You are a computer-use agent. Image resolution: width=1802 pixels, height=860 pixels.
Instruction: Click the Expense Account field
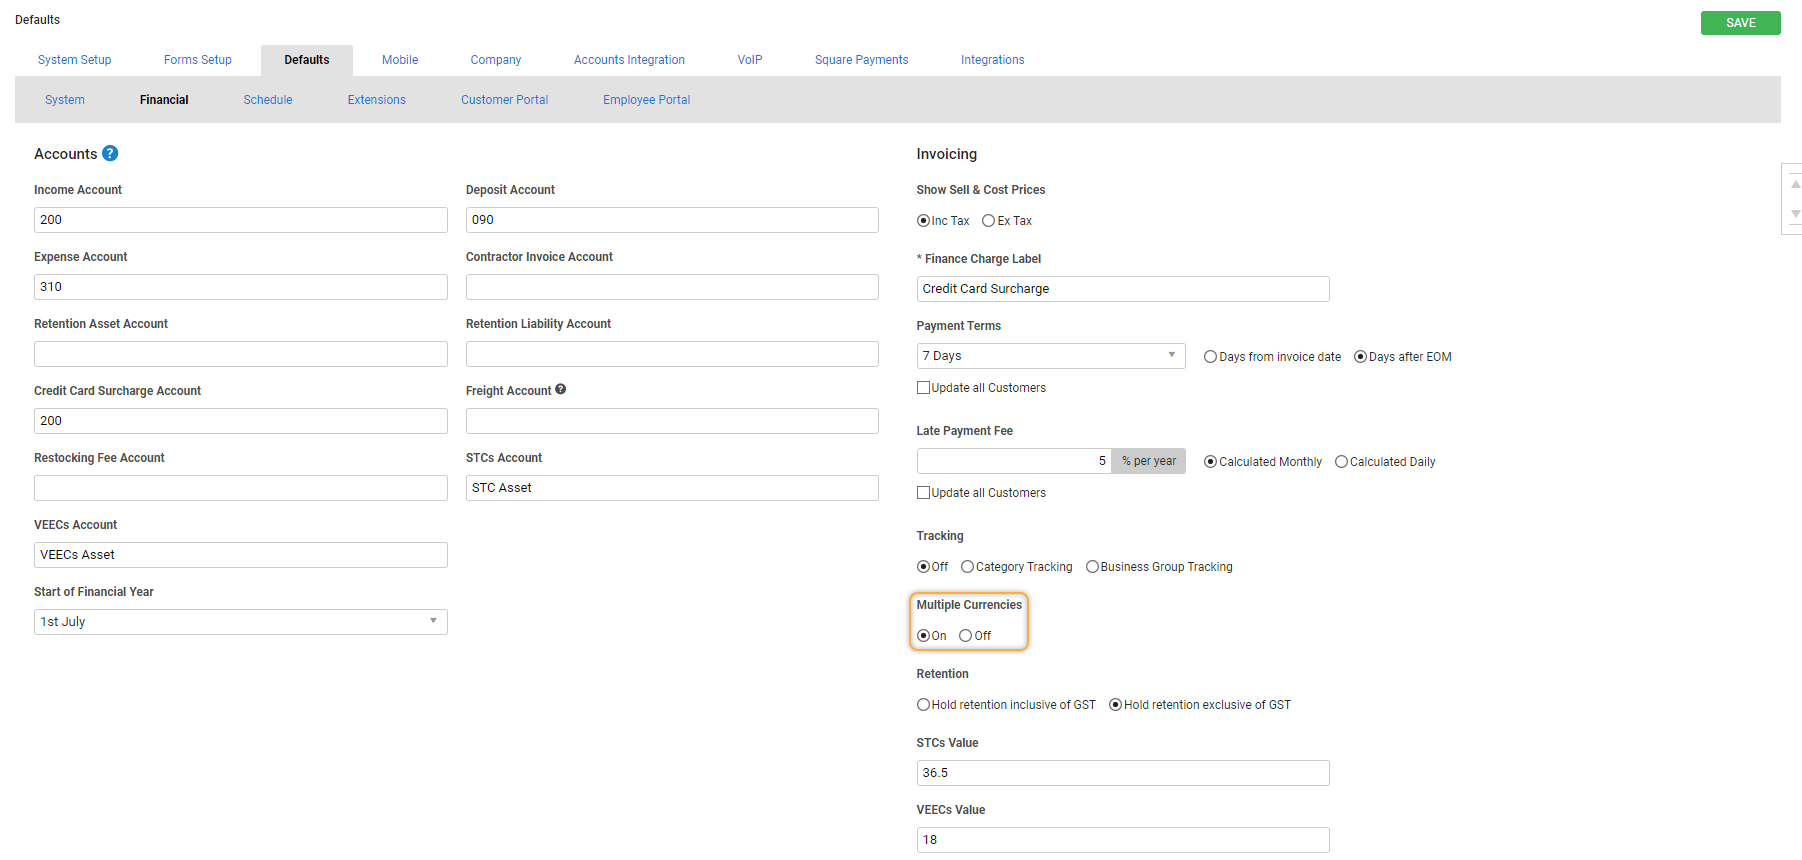(240, 287)
